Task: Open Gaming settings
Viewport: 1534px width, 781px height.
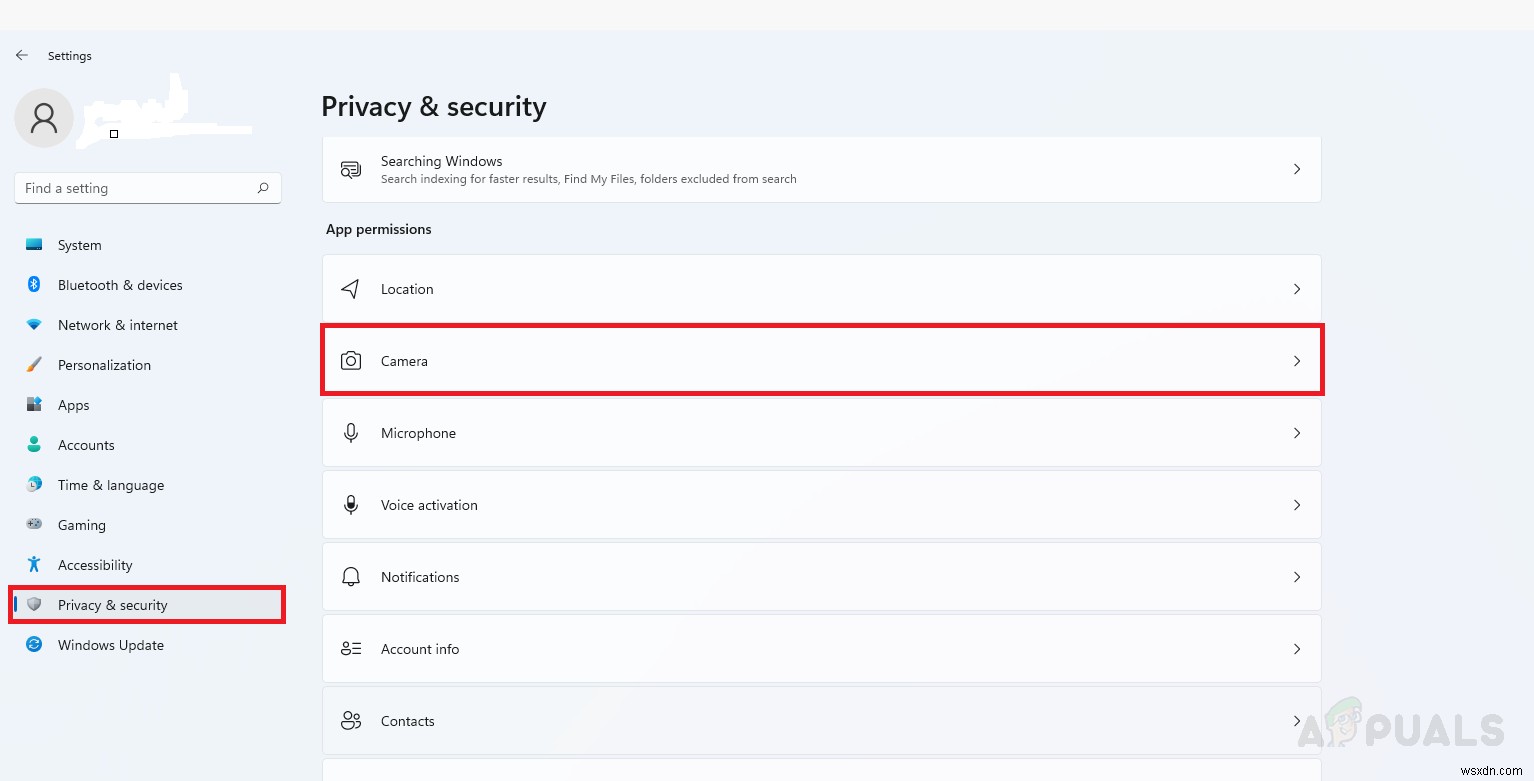Action: pos(81,525)
